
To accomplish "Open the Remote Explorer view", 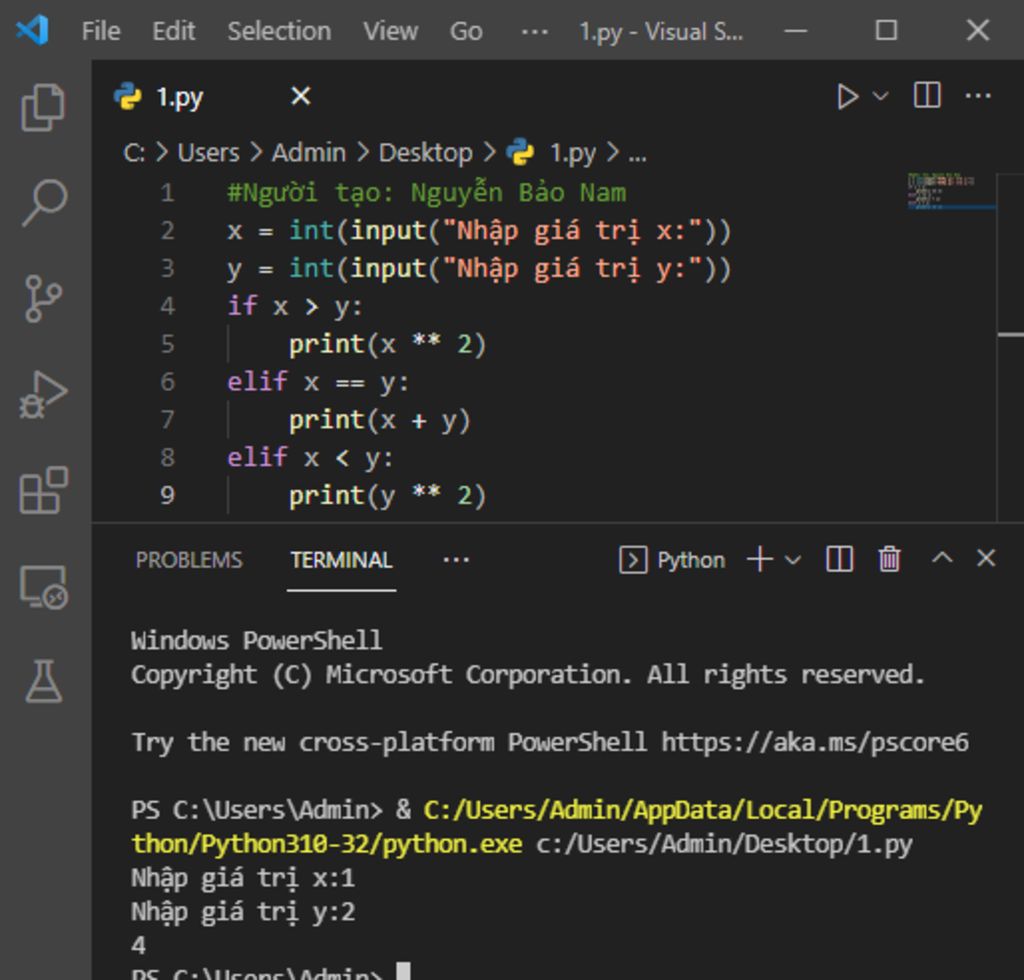I will pyautogui.click(x=43, y=586).
